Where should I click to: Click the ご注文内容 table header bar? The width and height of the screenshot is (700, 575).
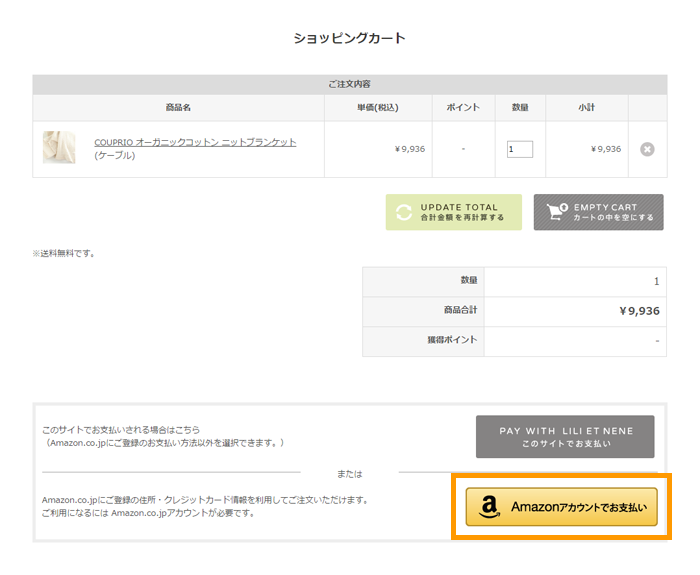pyautogui.click(x=349, y=84)
